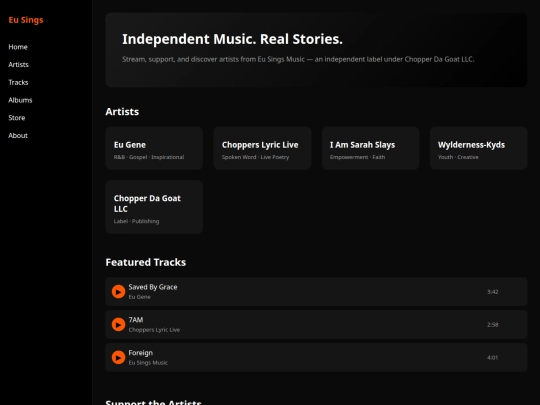Open Albums from the sidebar
The height and width of the screenshot is (405, 540).
[20, 100]
